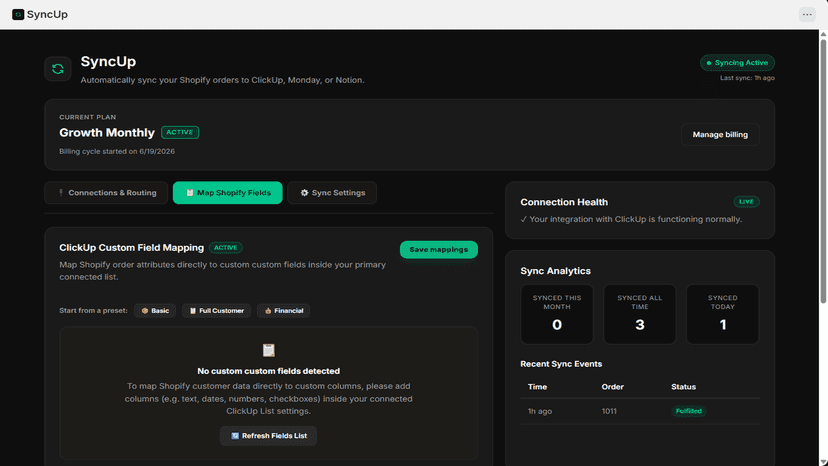Click the Time column header

537,387
